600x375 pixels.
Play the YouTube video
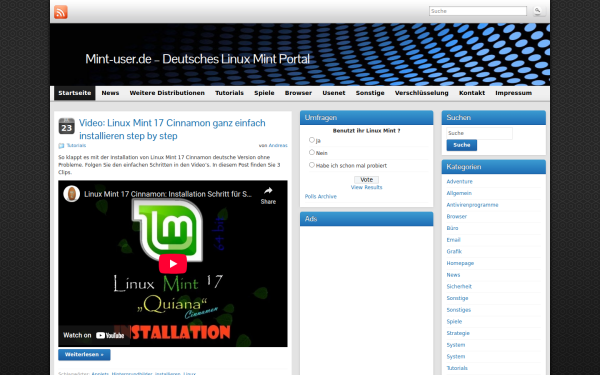click(x=173, y=264)
